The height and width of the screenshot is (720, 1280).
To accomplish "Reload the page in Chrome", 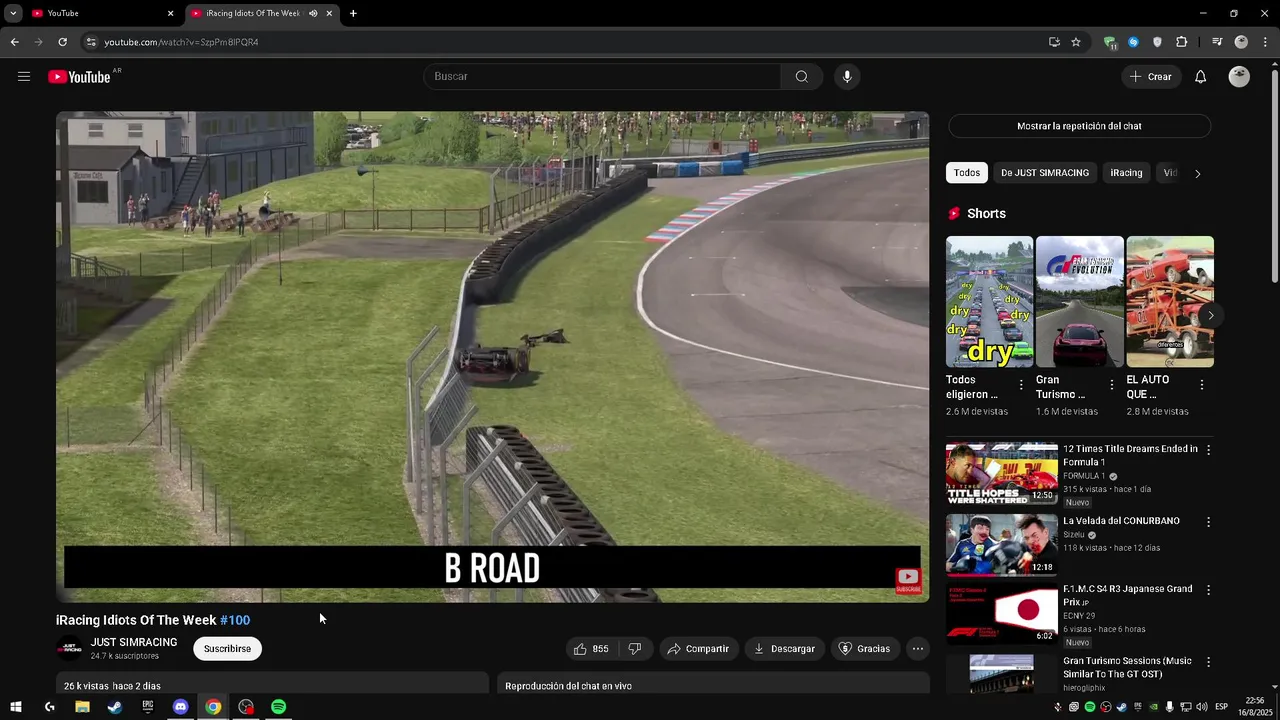I will click(62, 42).
